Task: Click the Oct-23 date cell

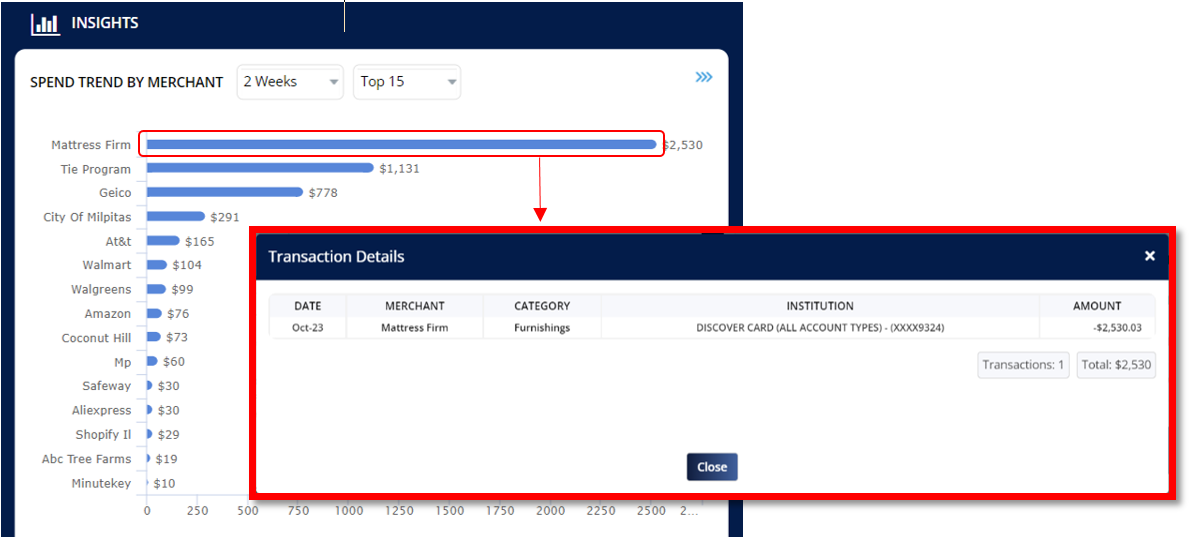Action: (308, 328)
